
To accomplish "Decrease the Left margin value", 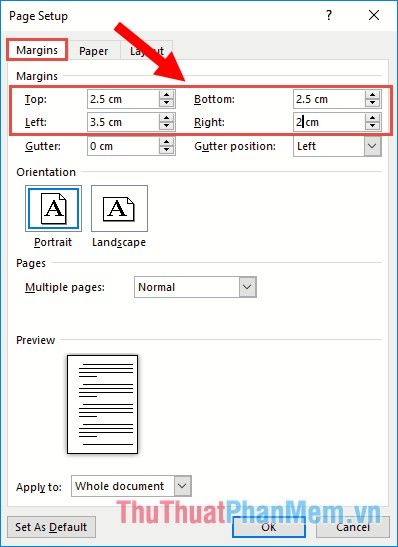I will (167, 126).
